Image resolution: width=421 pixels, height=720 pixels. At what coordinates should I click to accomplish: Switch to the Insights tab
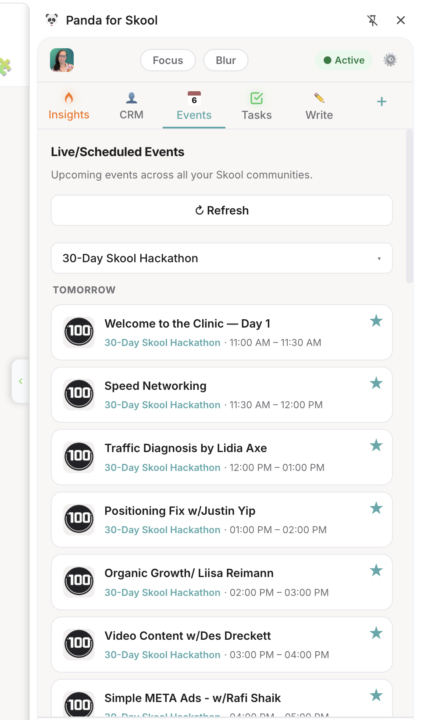click(x=69, y=106)
